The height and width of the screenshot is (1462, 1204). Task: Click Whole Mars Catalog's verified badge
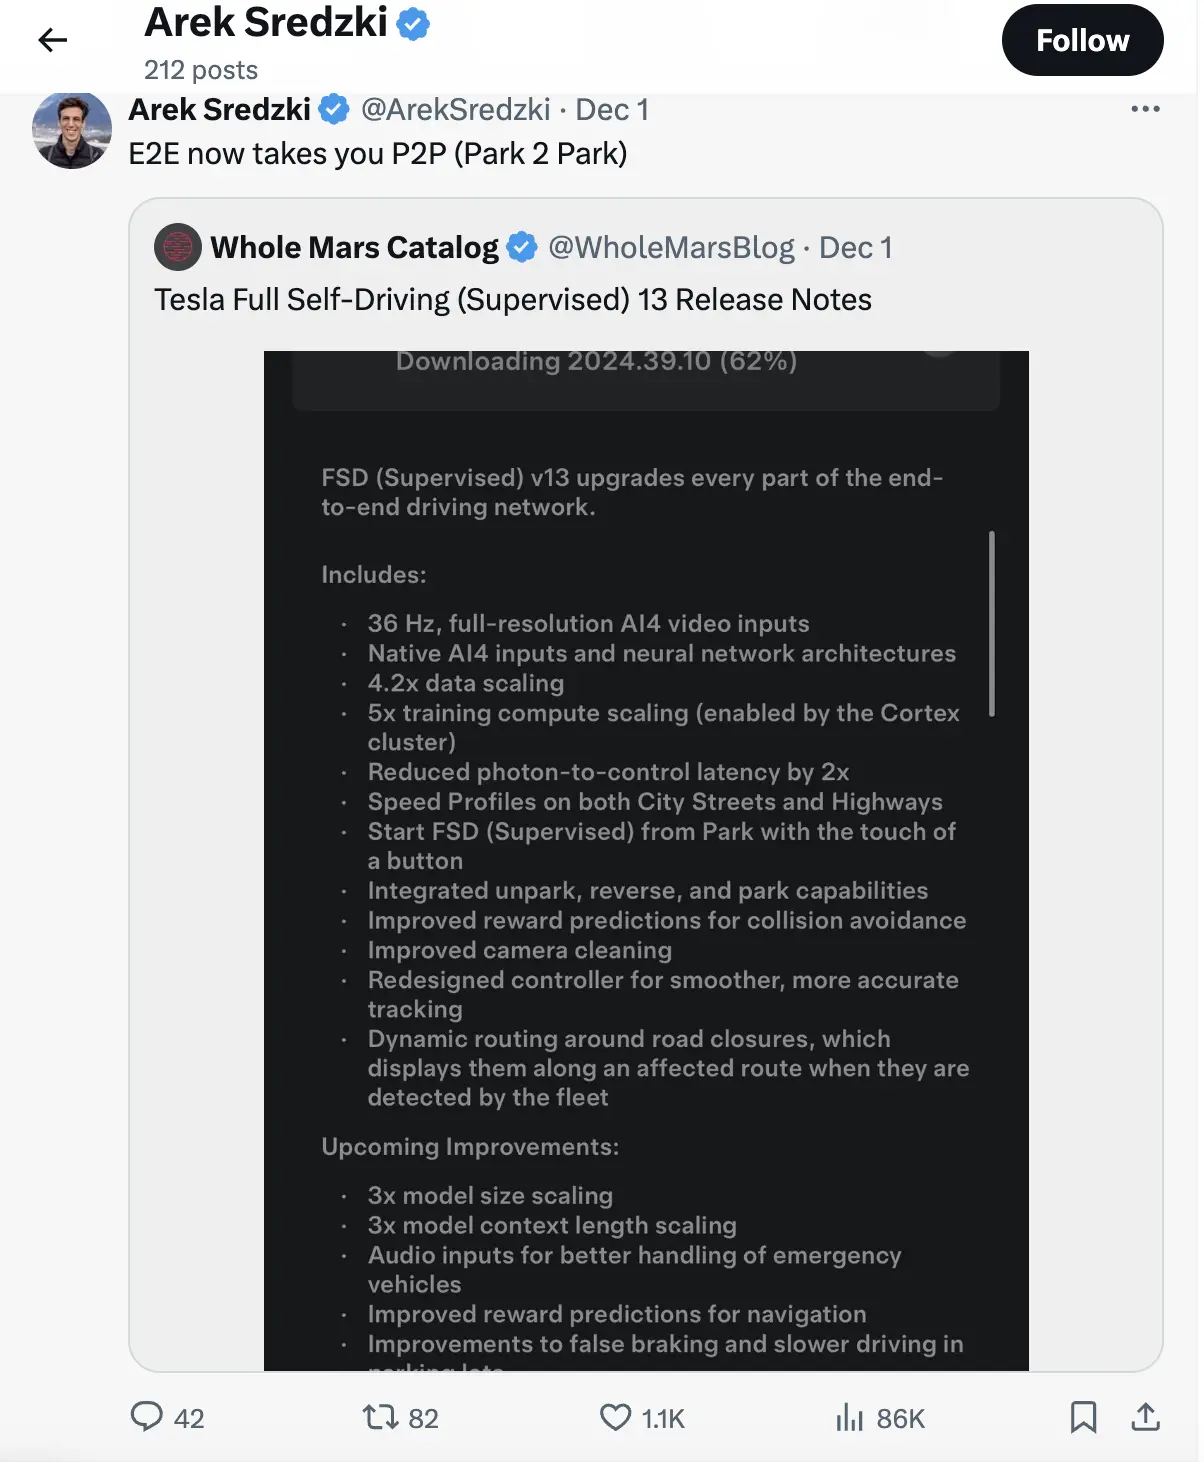tap(522, 247)
